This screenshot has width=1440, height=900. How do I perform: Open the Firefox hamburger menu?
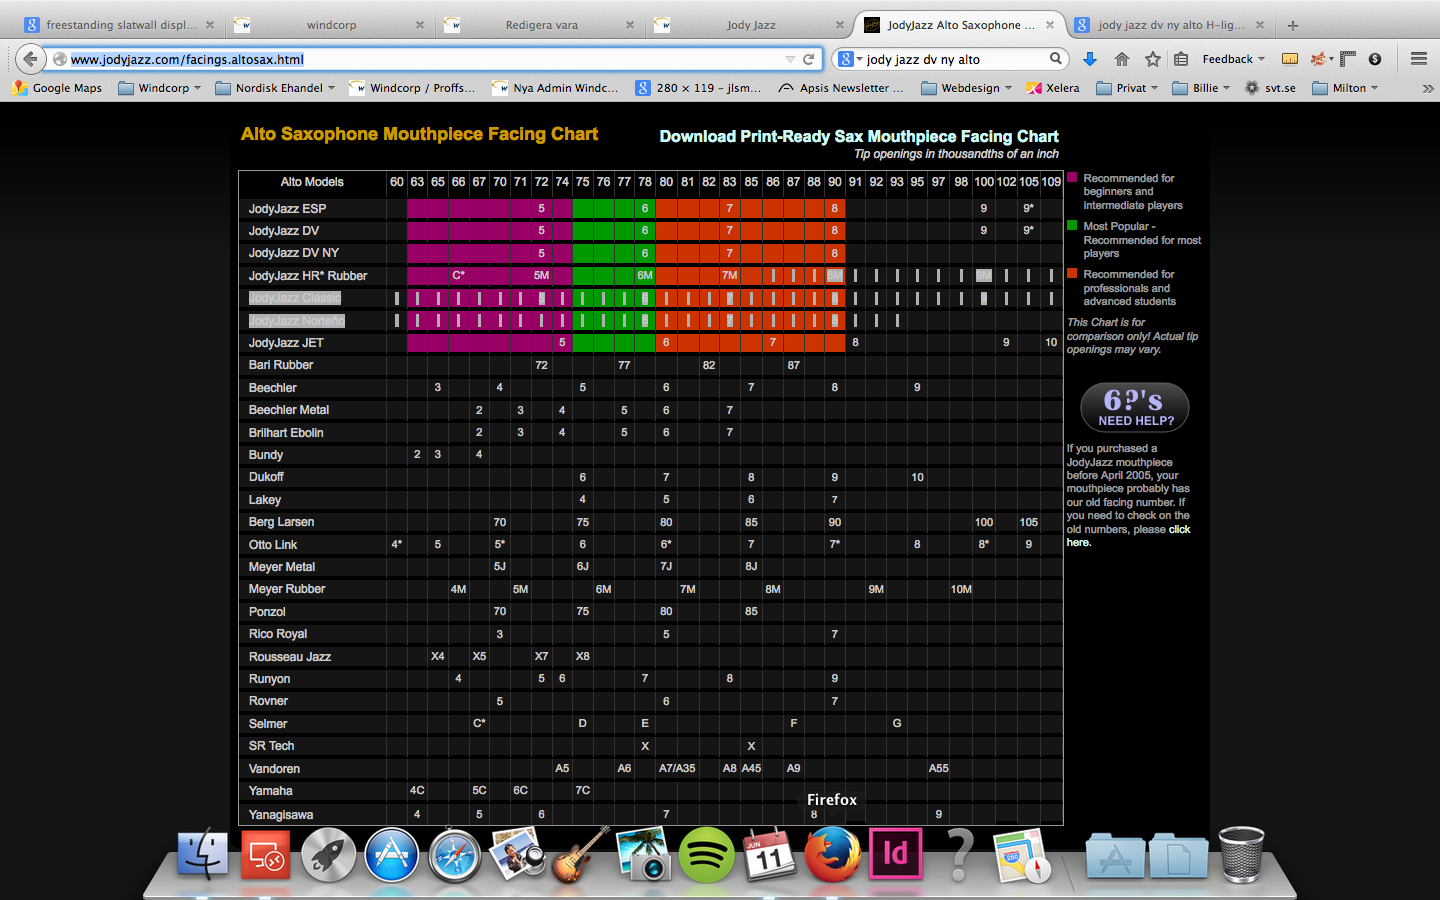(1418, 59)
